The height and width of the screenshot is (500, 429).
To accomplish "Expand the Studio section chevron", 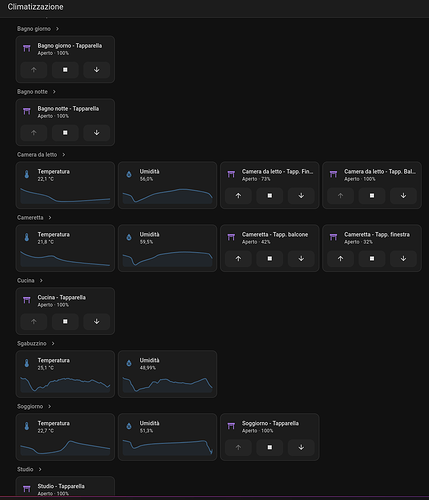I will pyautogui.click(x=40, y=469).
